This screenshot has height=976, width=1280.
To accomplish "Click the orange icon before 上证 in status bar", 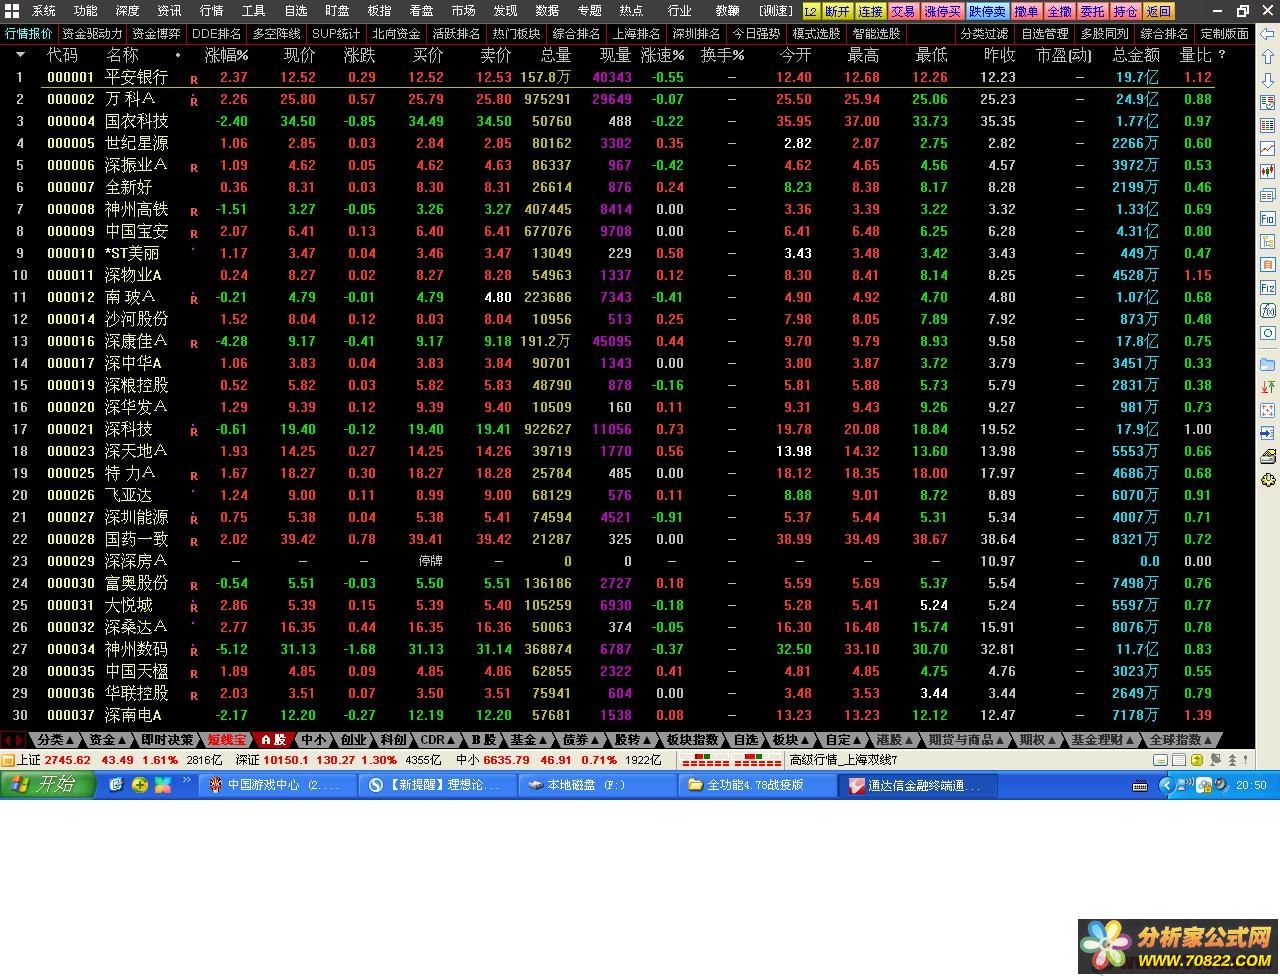I will pyautogui.click(x=8, y=760).
